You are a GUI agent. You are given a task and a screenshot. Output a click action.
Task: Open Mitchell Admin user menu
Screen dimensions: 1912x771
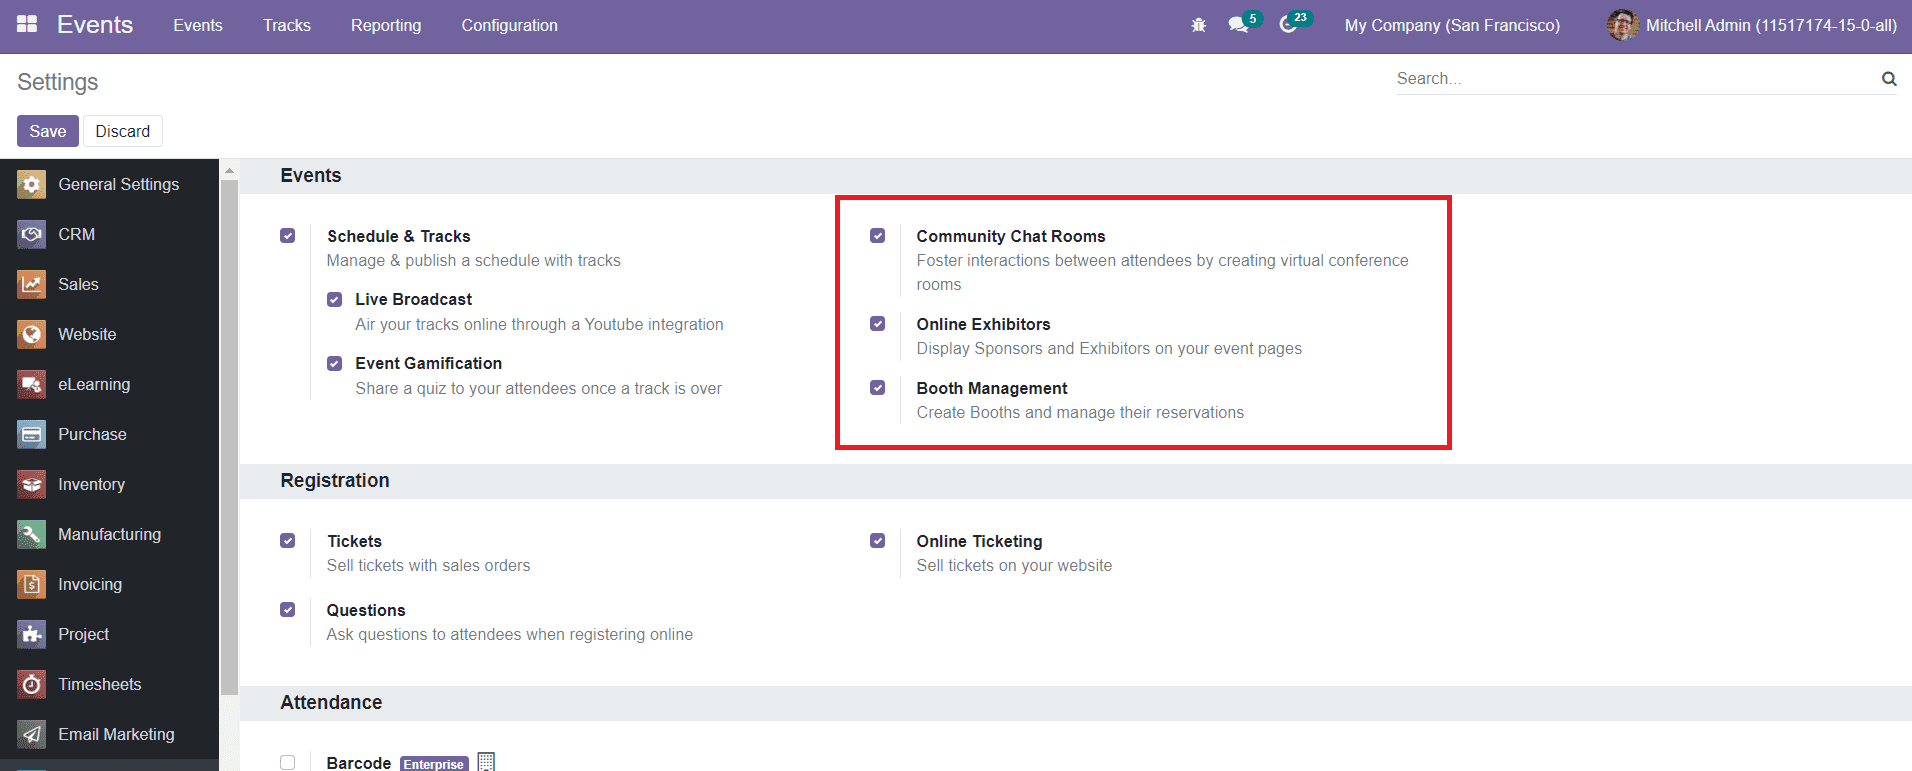click(1752, 25)
